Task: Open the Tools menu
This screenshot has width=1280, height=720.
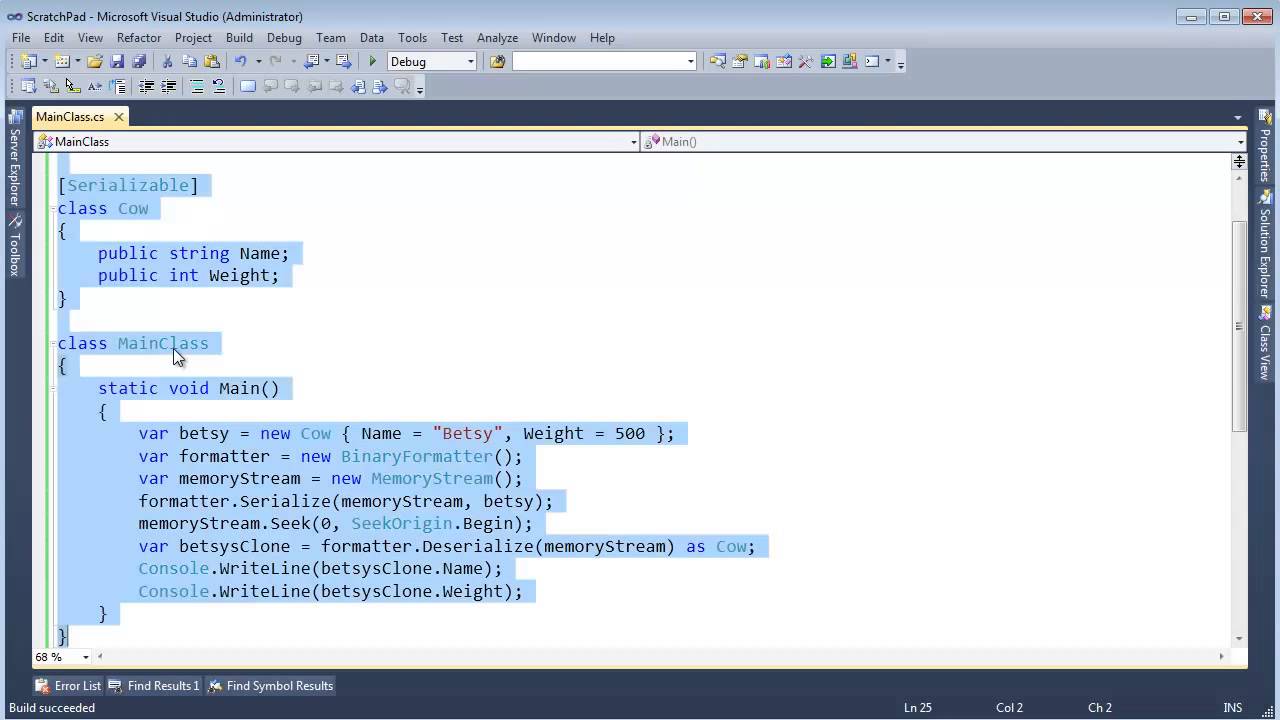Action: [x=412, y=37]
